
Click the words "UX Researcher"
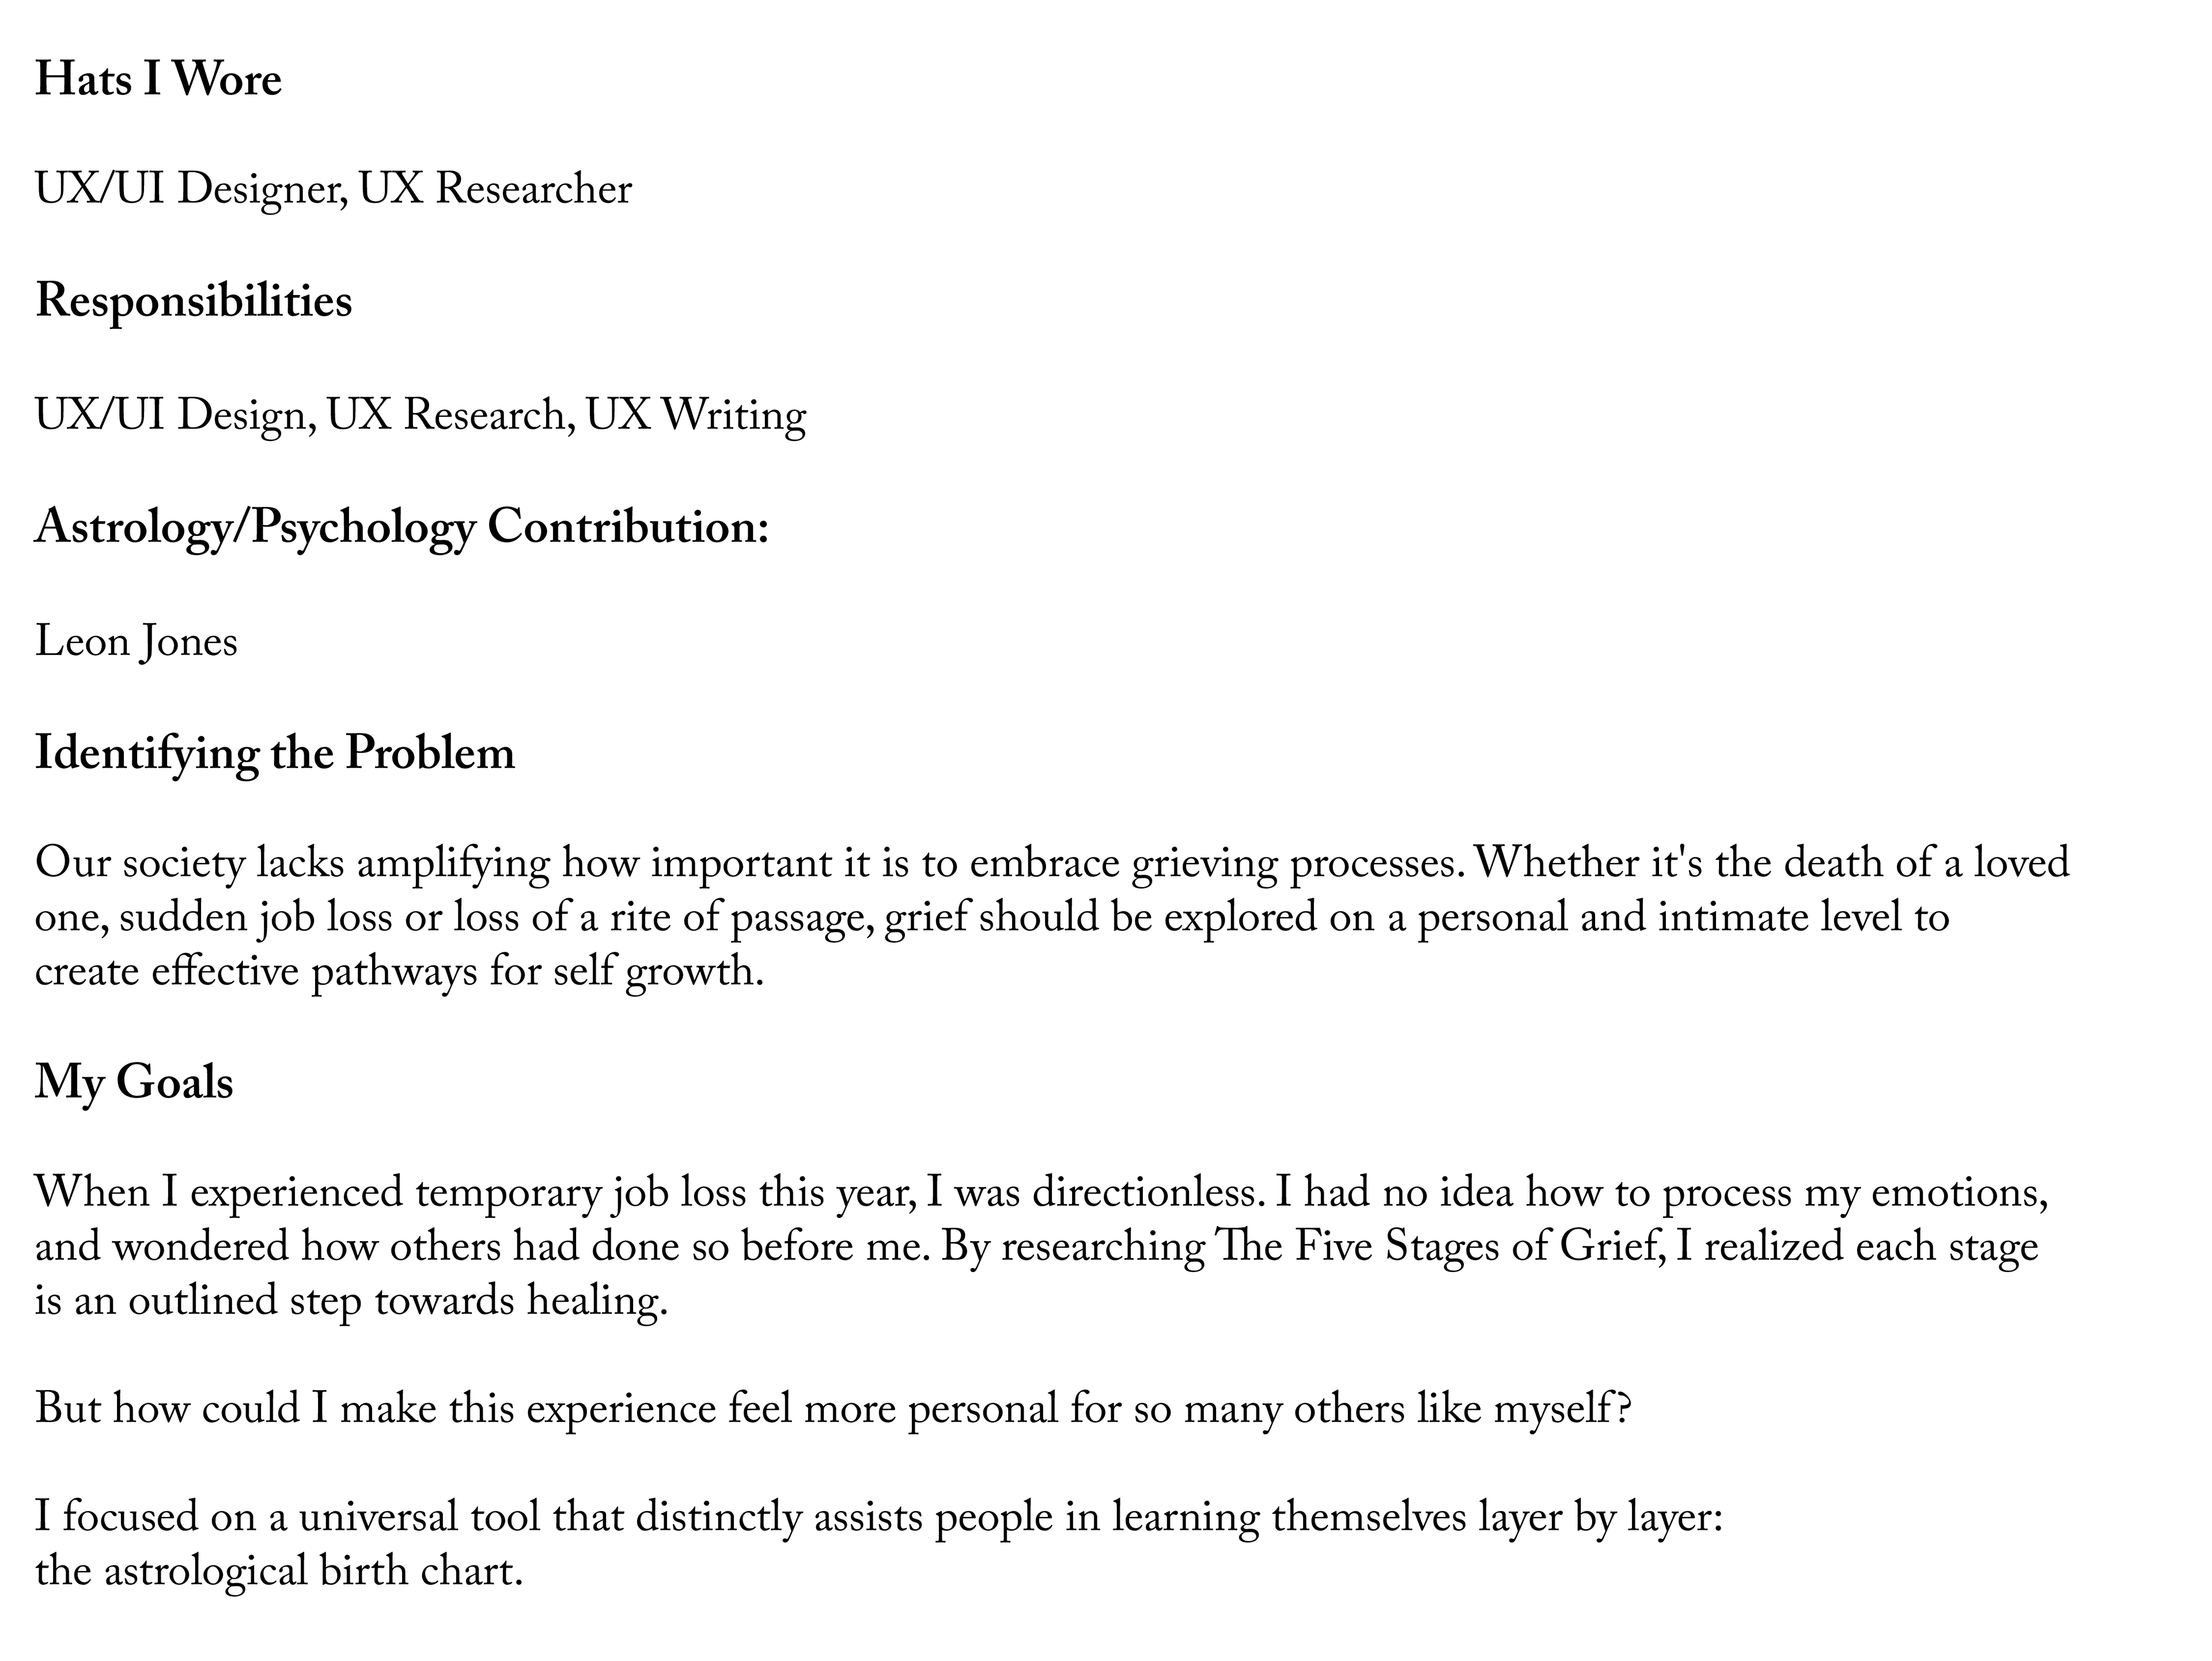495,190
